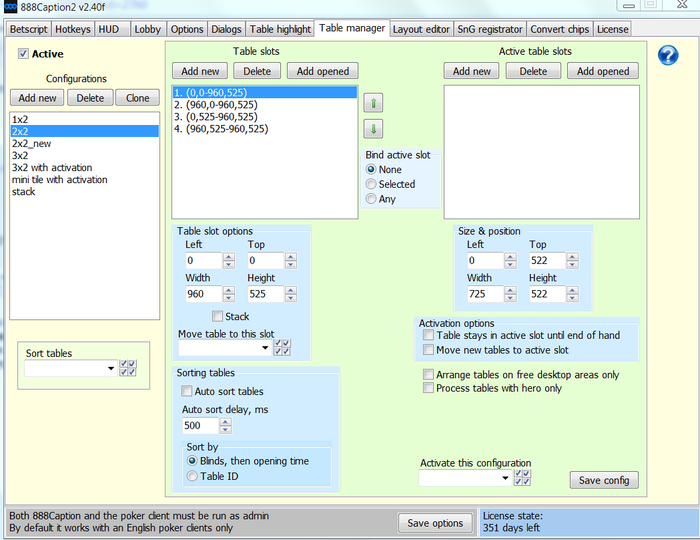Click the hotkey icon beside Move table to this slot
This screenshot has height=540, width=700.
[x=282, y=347]
